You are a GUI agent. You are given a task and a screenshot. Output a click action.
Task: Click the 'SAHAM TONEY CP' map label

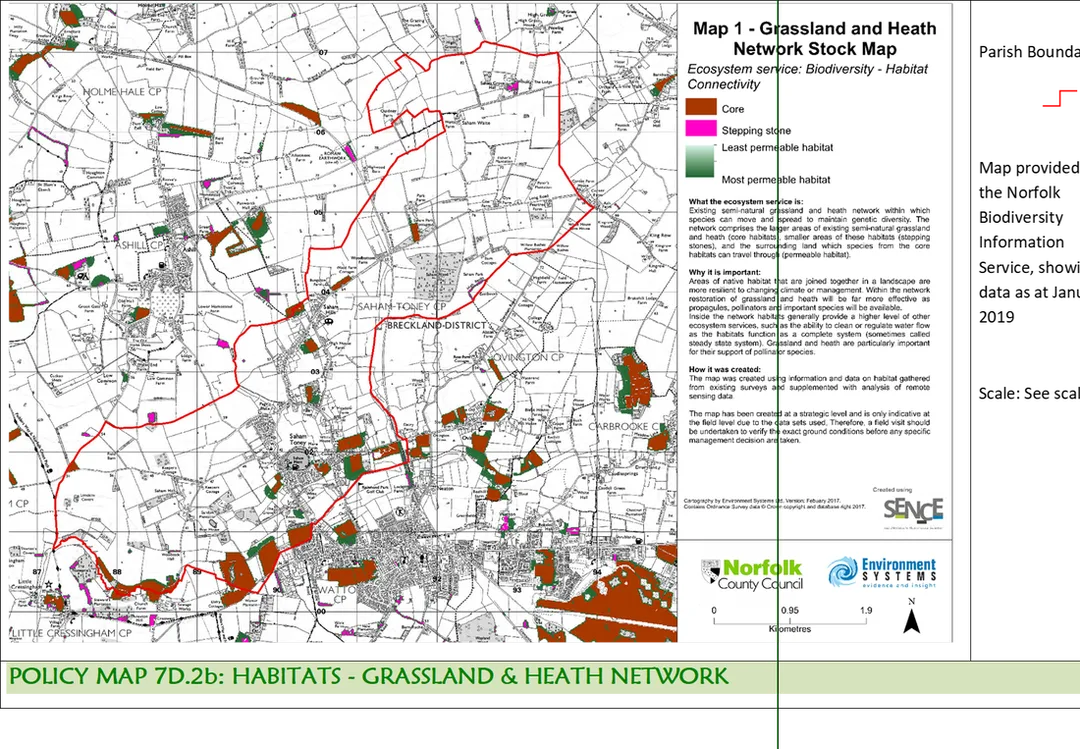pyautogui.click(x=402, y=306)
